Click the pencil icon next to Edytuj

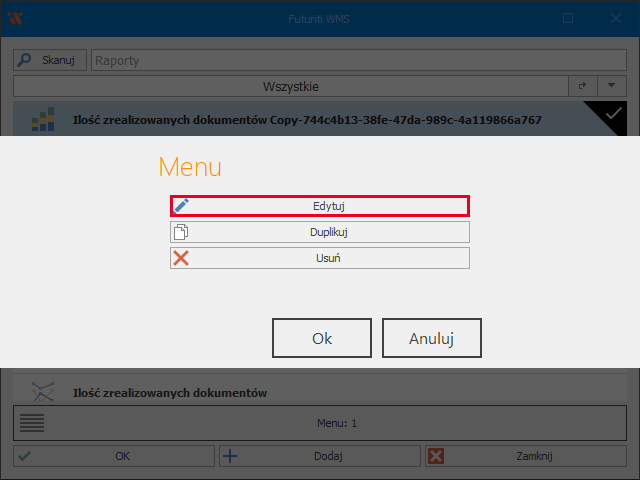pos(181,206)
